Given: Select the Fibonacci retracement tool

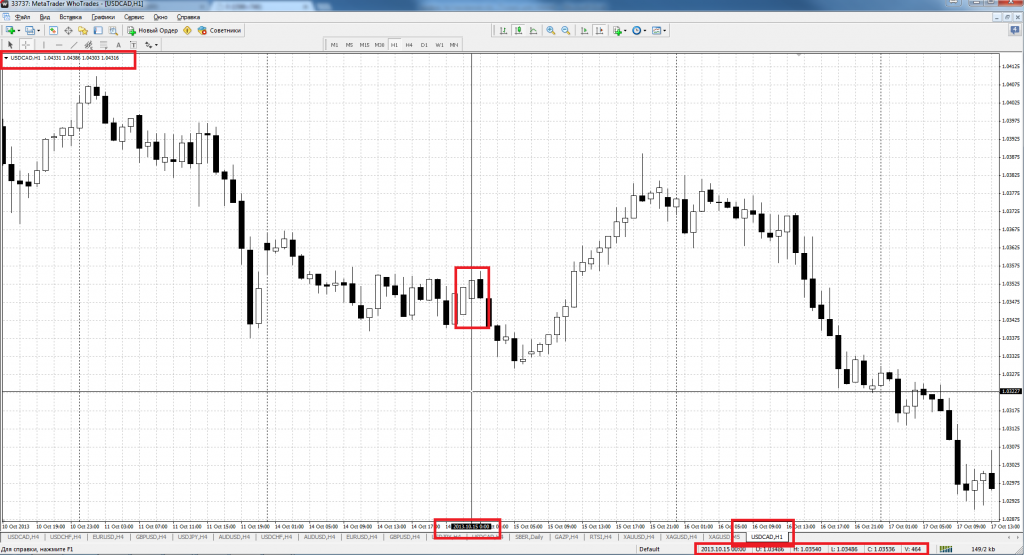Looking at the screenshot, I should click(103, 45).
